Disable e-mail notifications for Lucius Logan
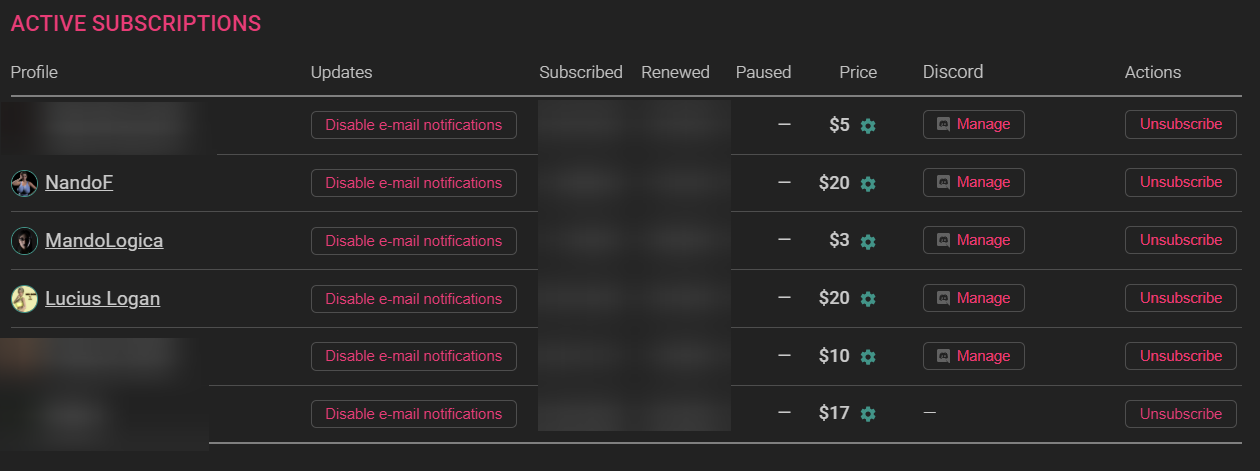Image resolution: width=1260 pixels, height=471 pixels. point(413,299)
